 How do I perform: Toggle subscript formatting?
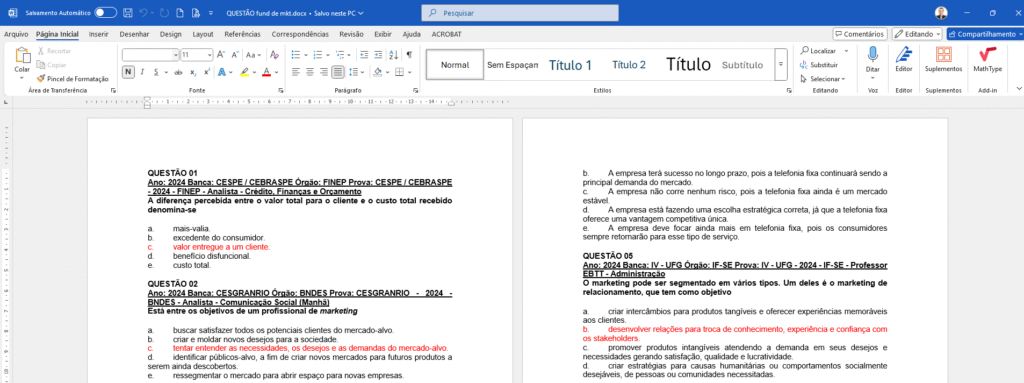click(x=193, y=72)
